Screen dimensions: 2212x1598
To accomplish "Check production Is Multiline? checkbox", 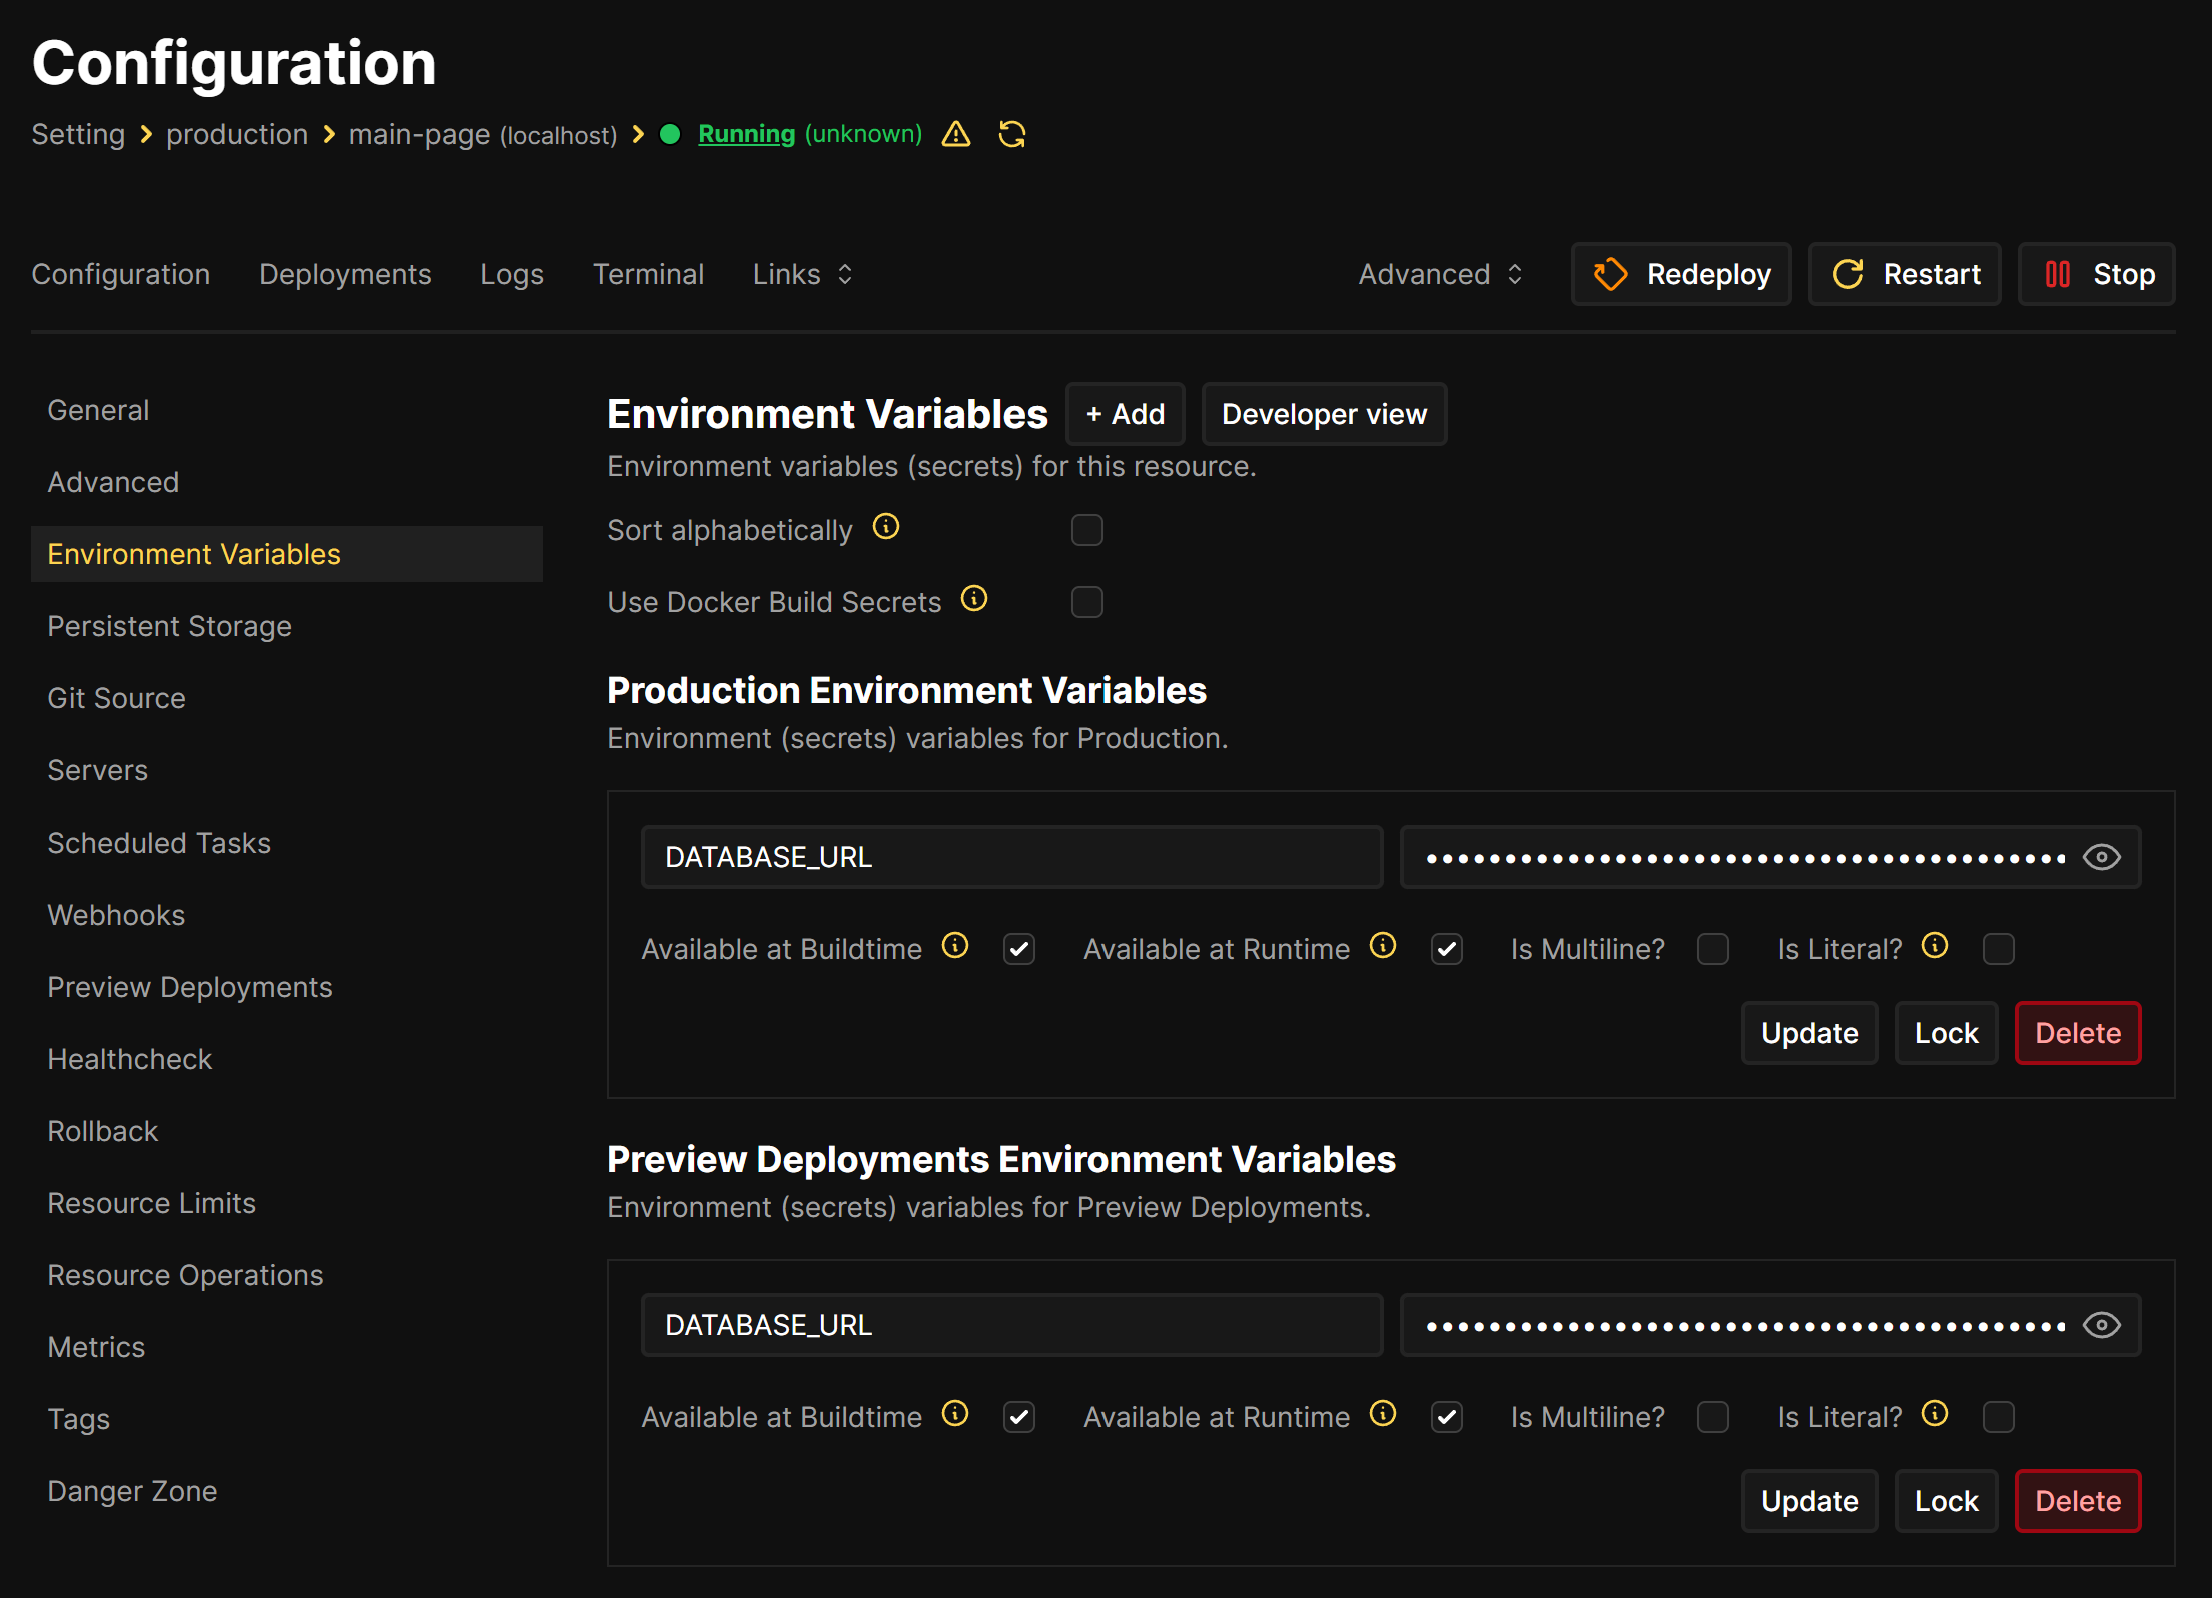I will [x=1713, y=949].
